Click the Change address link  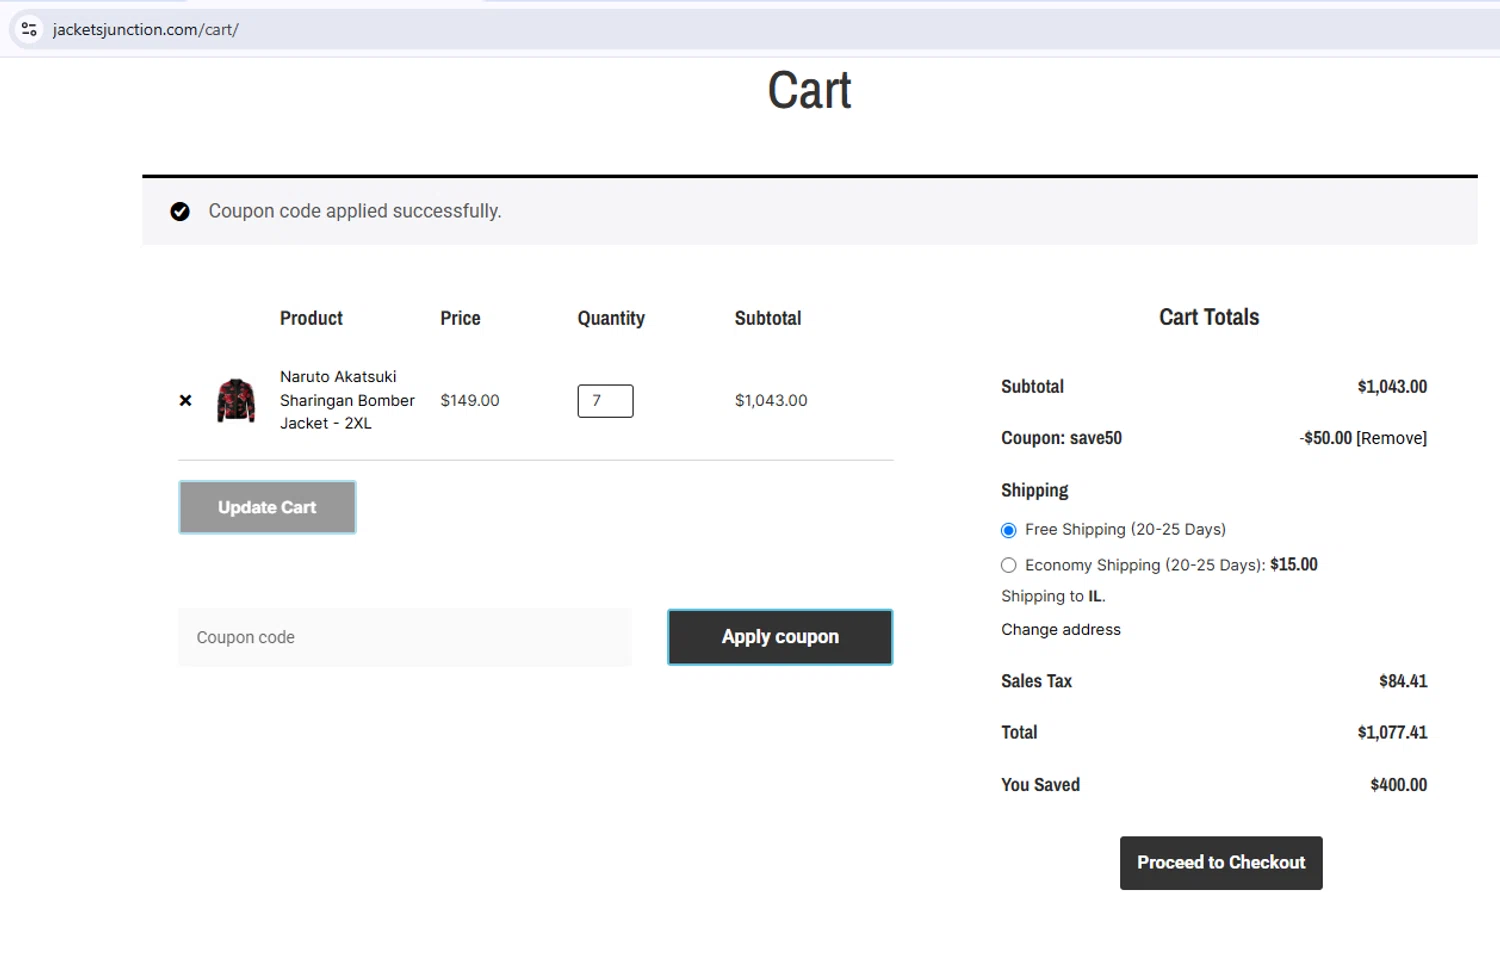point(1061,629)
